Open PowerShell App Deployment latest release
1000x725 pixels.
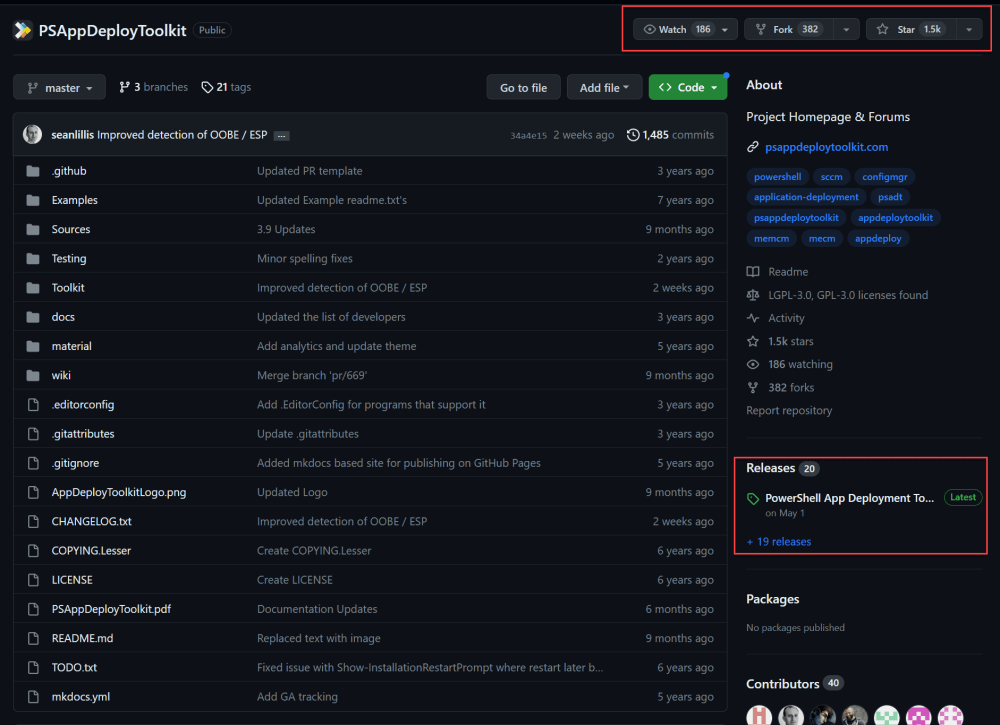coord(849,499)
